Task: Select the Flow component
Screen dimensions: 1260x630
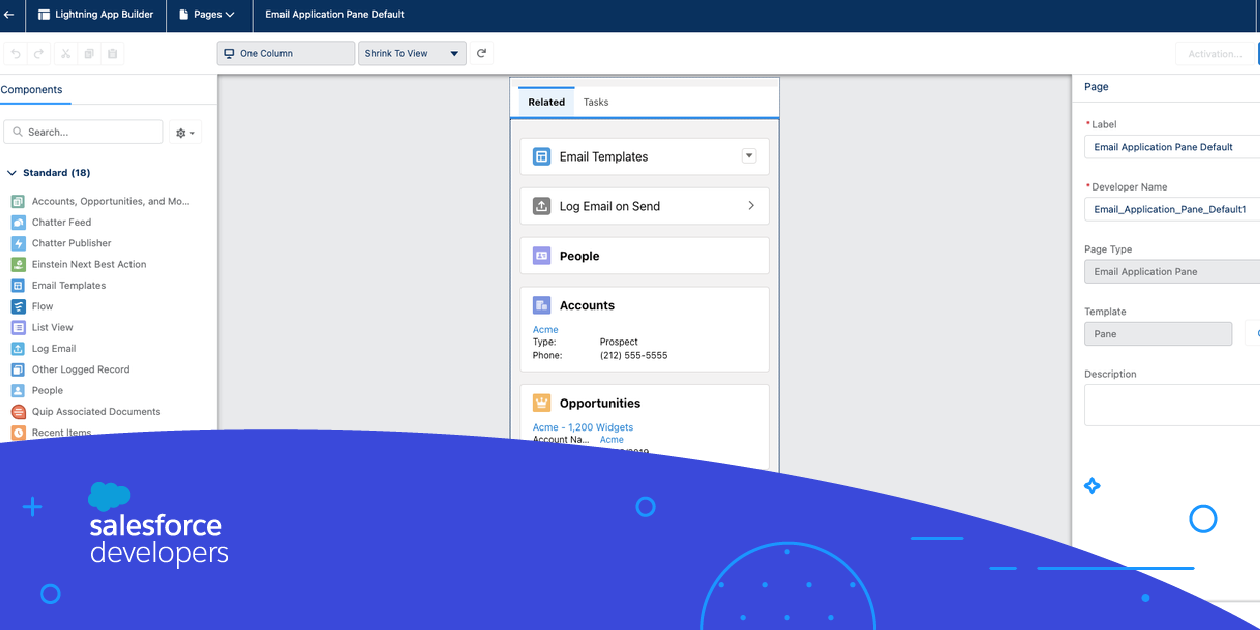Action: (32, 306)
